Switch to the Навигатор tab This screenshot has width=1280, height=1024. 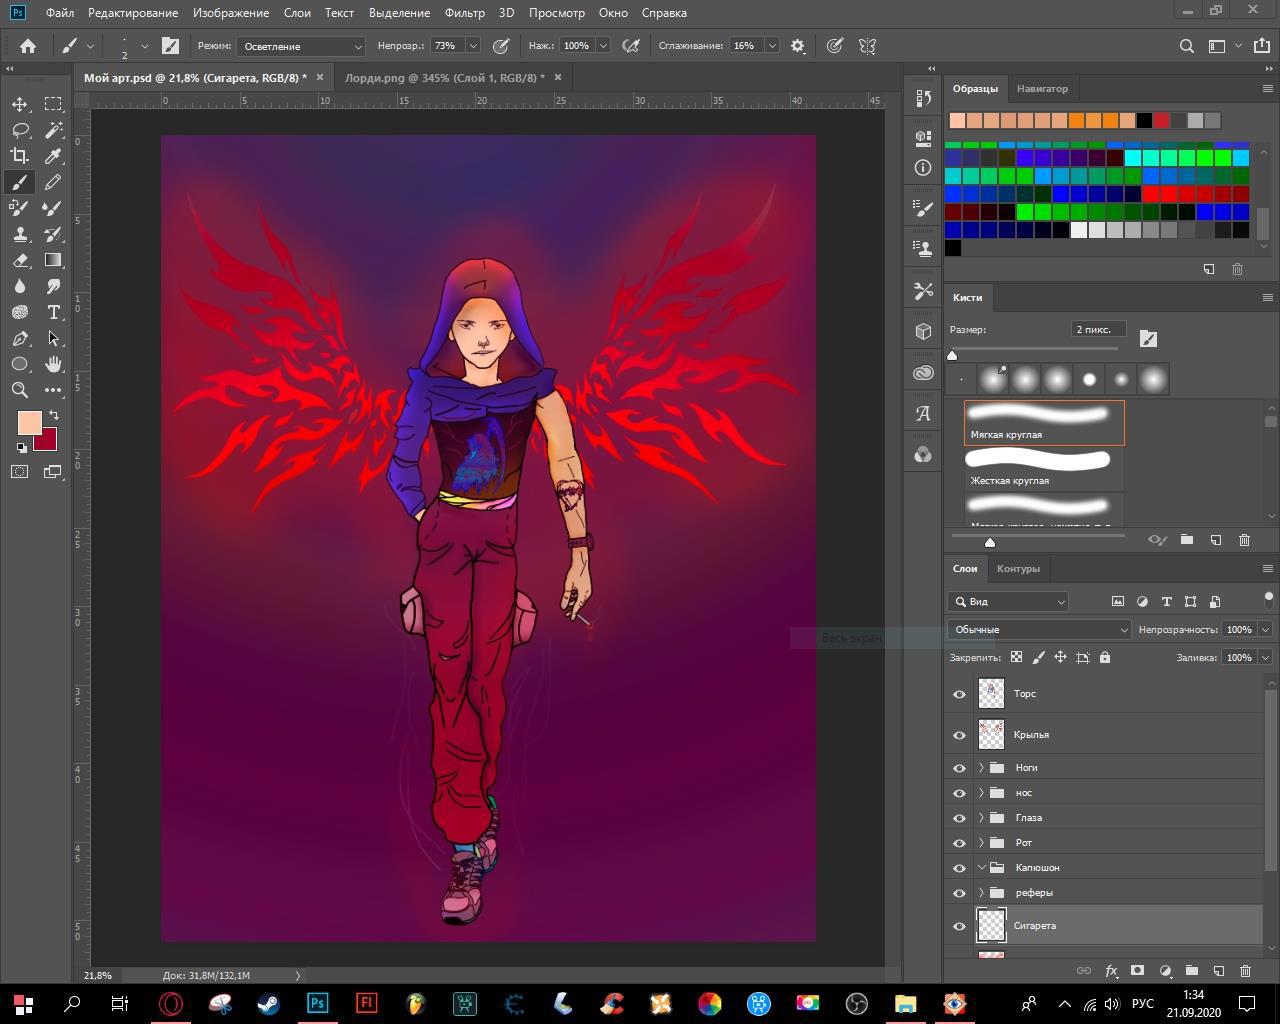(x=1042, y=89)
